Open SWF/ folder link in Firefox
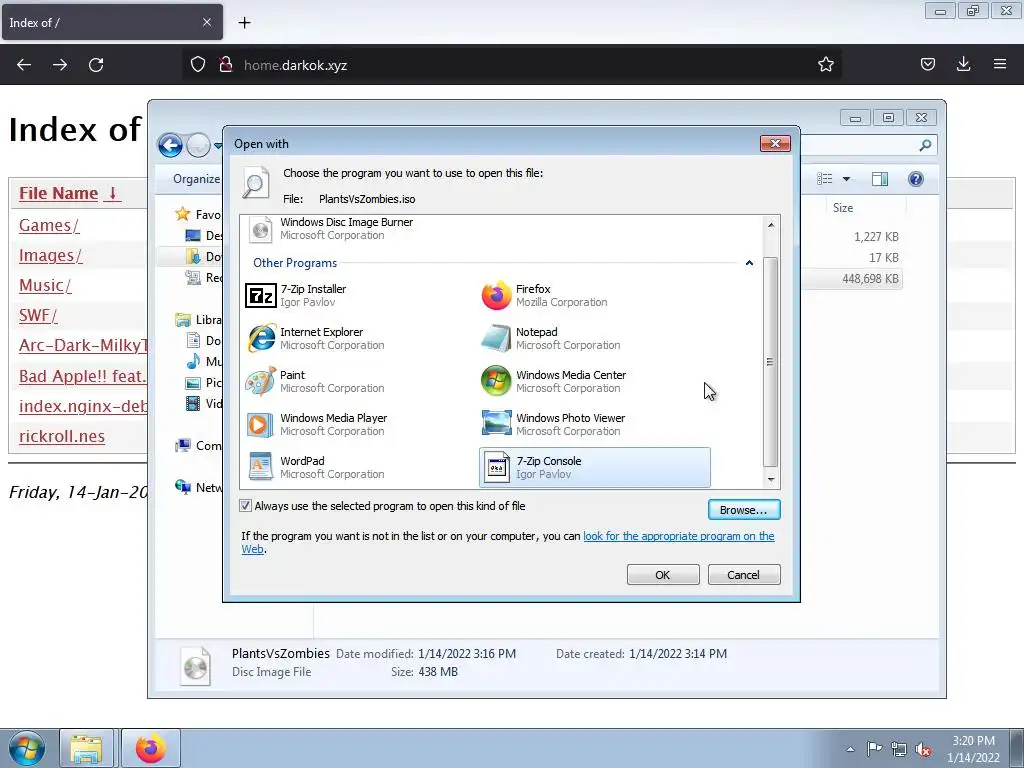 (38, 315)
